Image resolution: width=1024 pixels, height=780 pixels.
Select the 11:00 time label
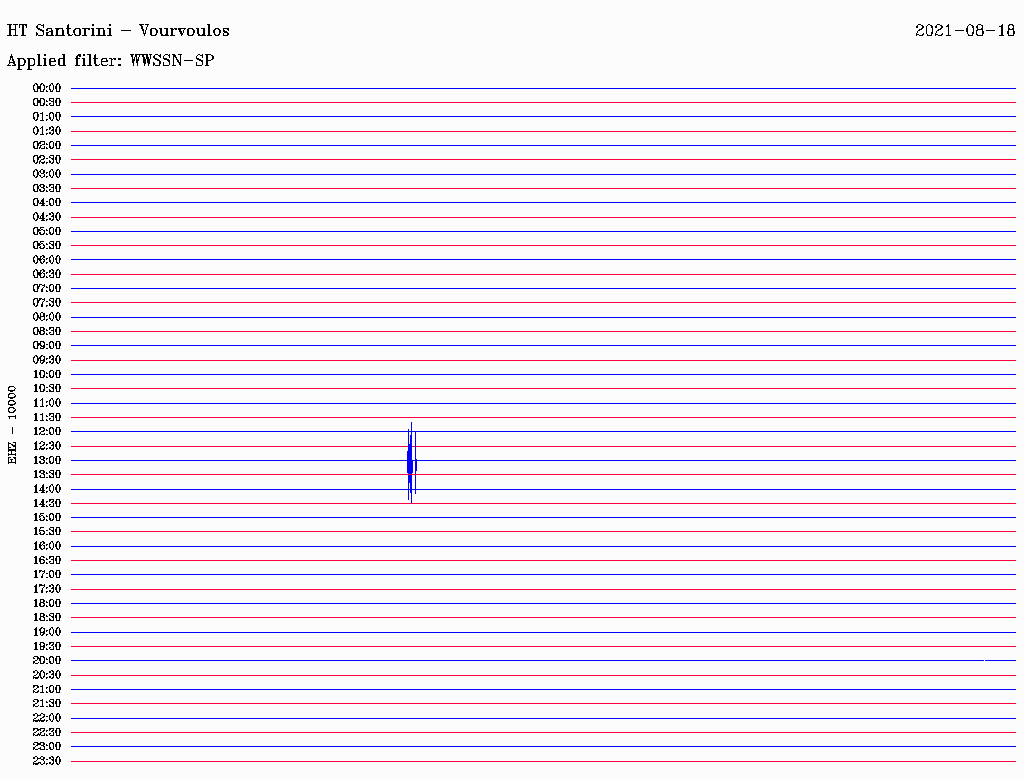(47, 403)
